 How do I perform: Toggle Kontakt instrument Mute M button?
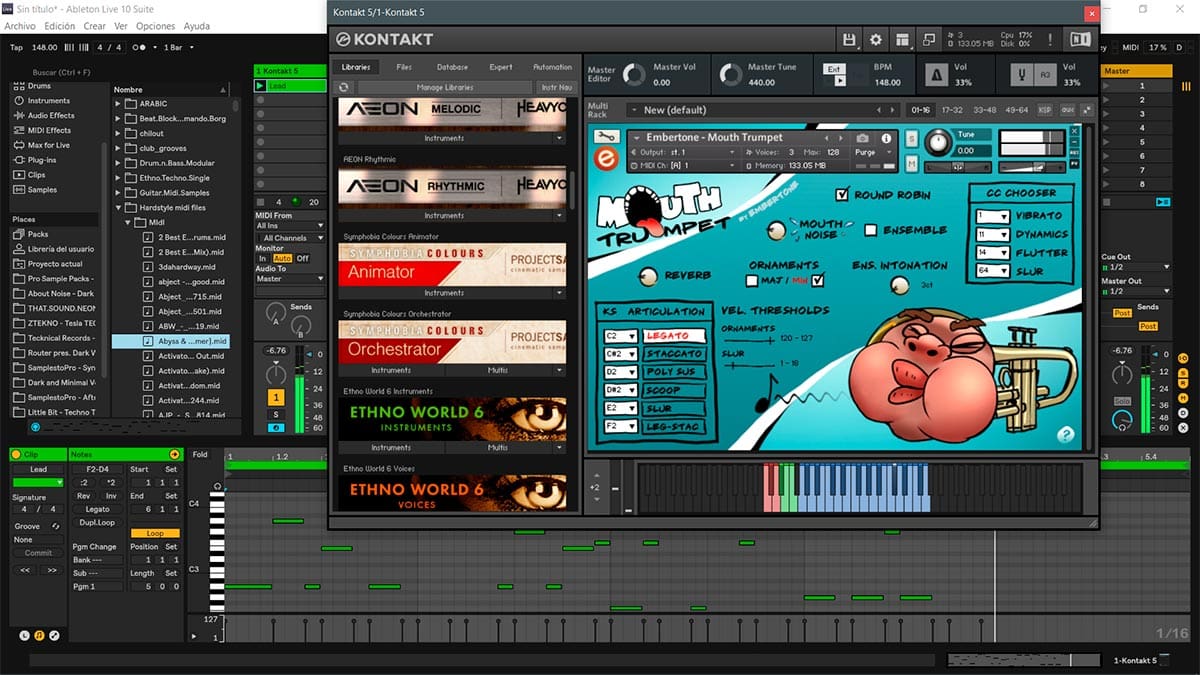[912, 163]
